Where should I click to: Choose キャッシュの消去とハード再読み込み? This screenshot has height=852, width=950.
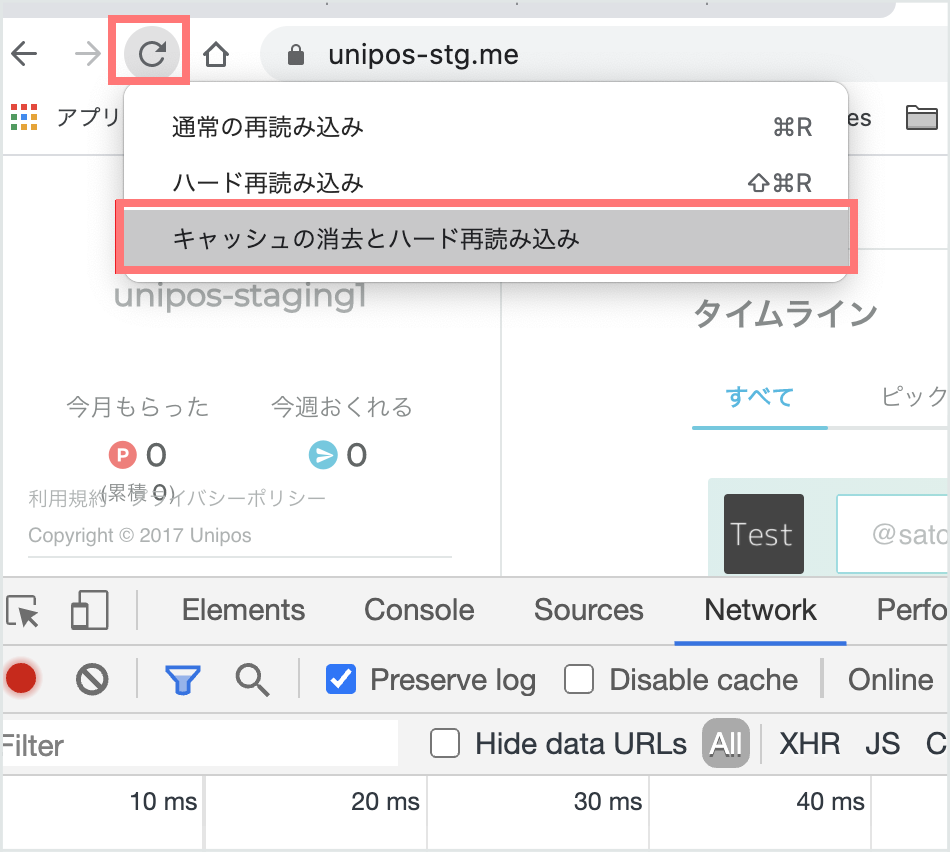[x=485, y=238]
